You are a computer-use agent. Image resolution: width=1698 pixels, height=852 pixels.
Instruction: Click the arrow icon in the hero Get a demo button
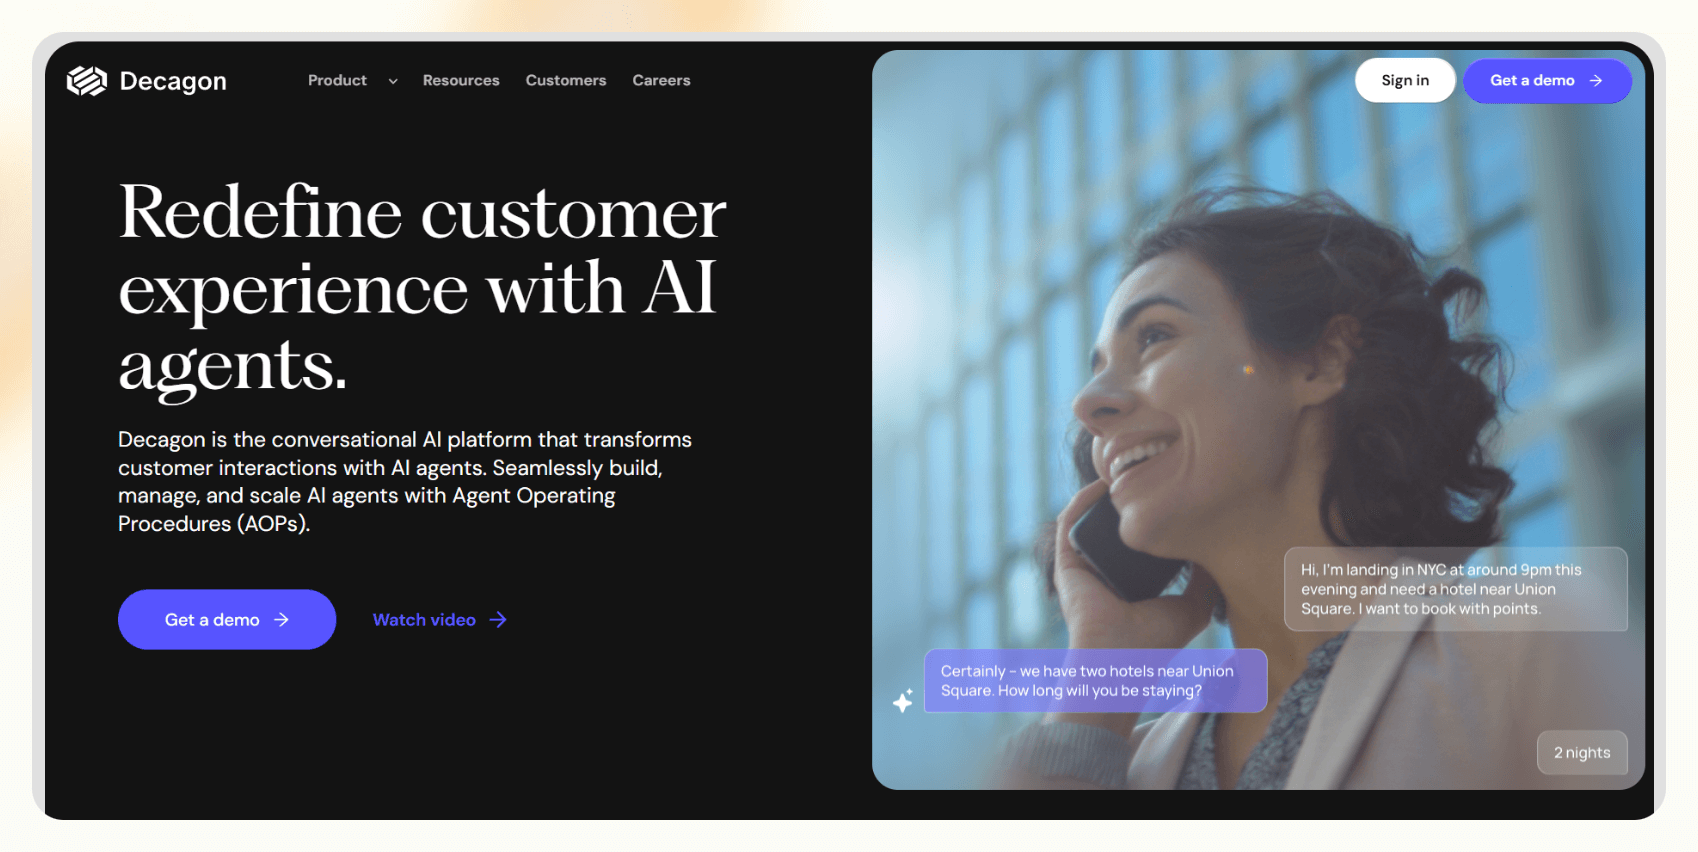(282, 620)
